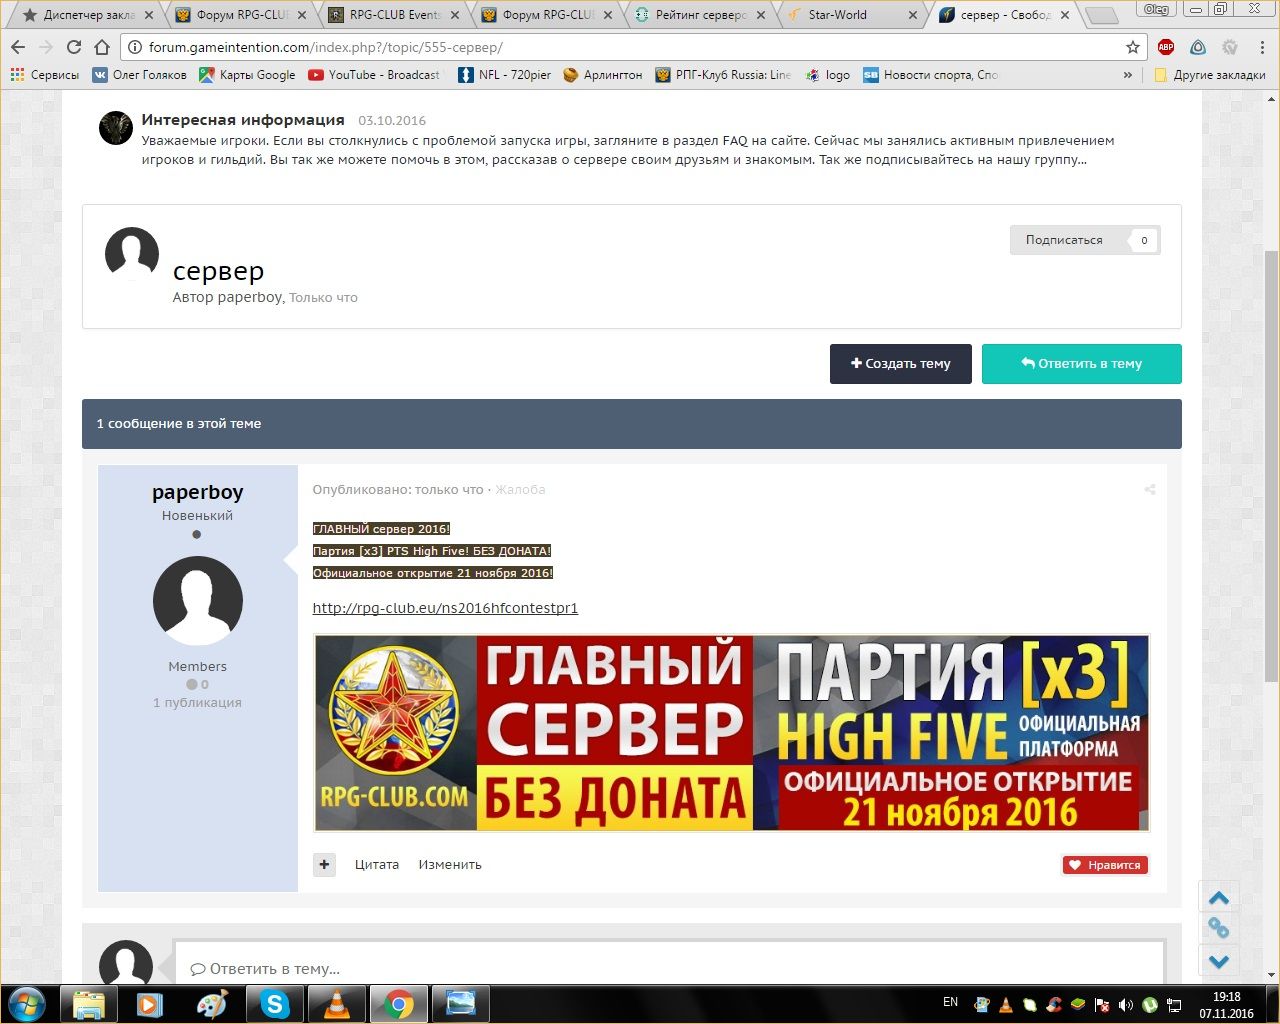Switch to Skype in taskbar
This screenshot has height=1024, width=1280.
click(x=274, y=1003)
